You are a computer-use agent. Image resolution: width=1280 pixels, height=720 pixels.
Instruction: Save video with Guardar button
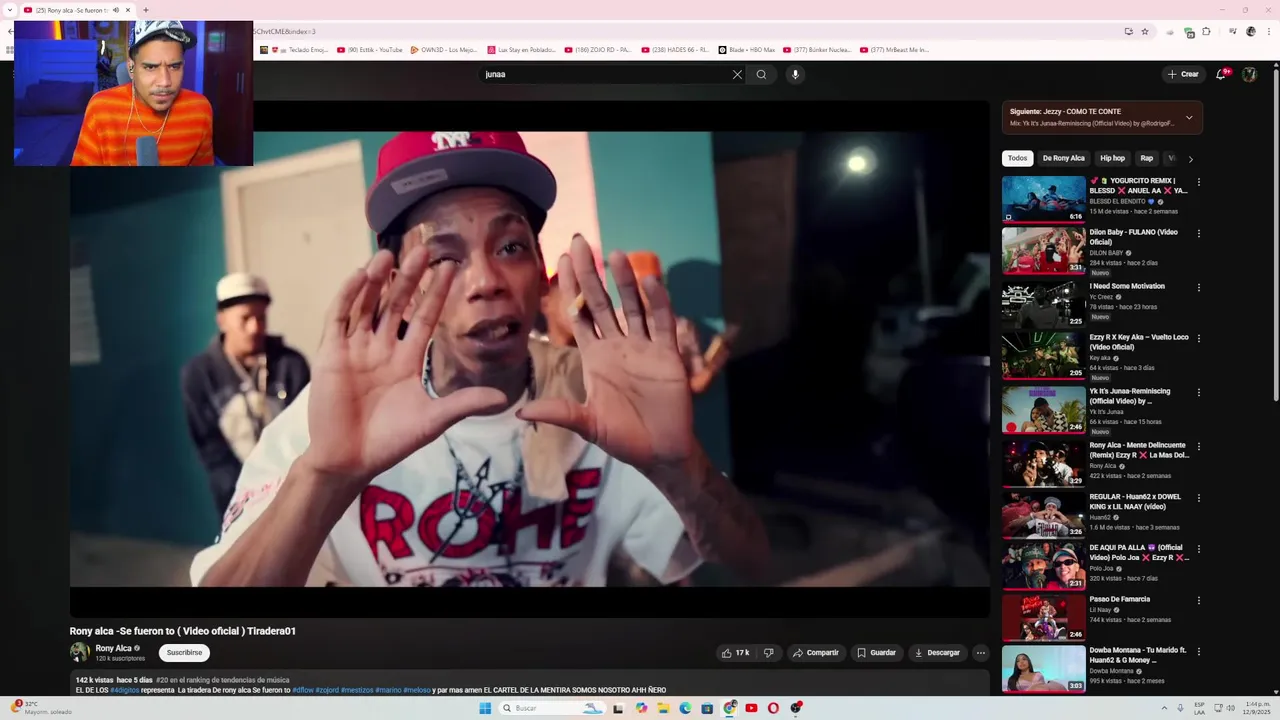(876, 653)
